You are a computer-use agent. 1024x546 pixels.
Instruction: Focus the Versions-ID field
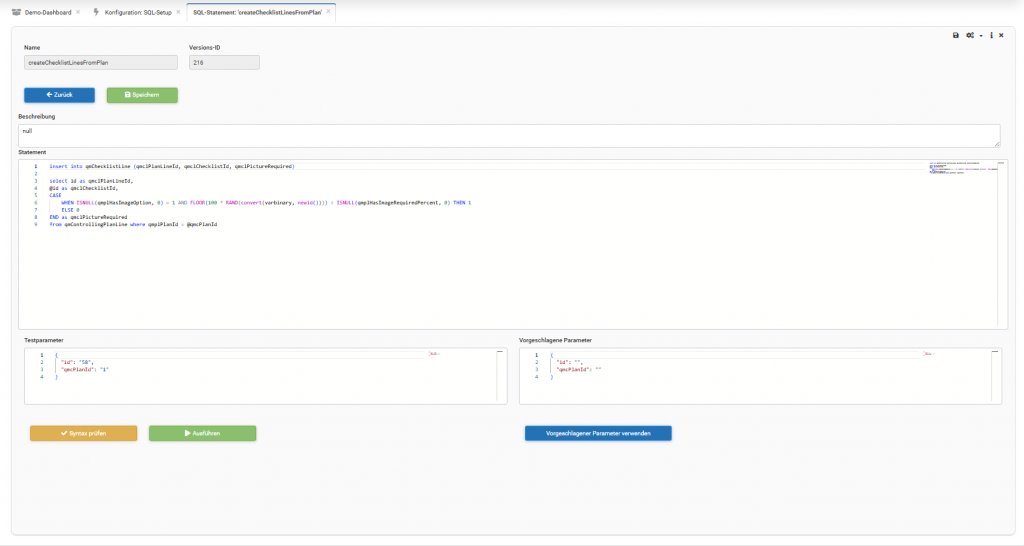224,63
